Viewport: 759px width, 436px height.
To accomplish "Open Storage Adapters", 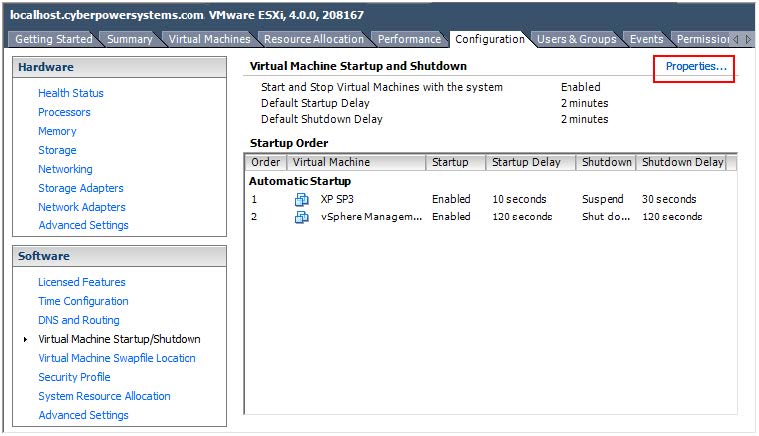I will click(81, 188).
